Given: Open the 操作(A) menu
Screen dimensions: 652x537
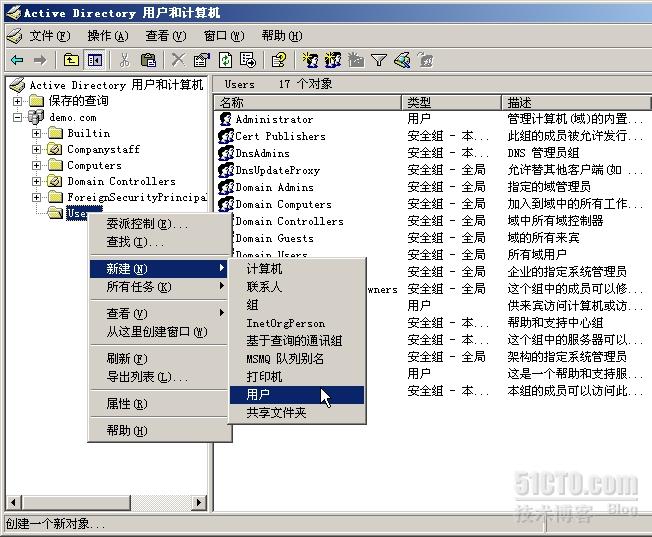Looking at the screenshot, I should [x=108, y=36].
